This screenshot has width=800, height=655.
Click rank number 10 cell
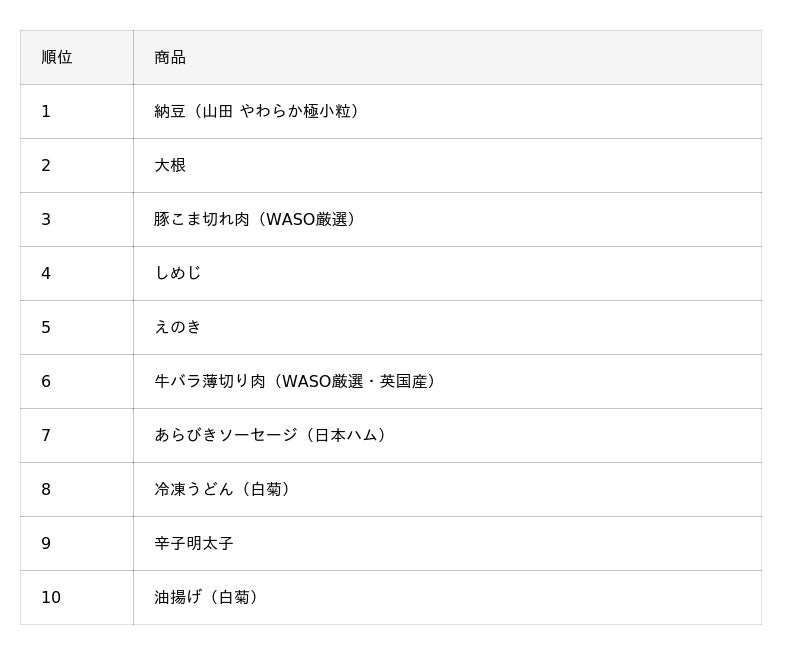click(x=77, y=597)
